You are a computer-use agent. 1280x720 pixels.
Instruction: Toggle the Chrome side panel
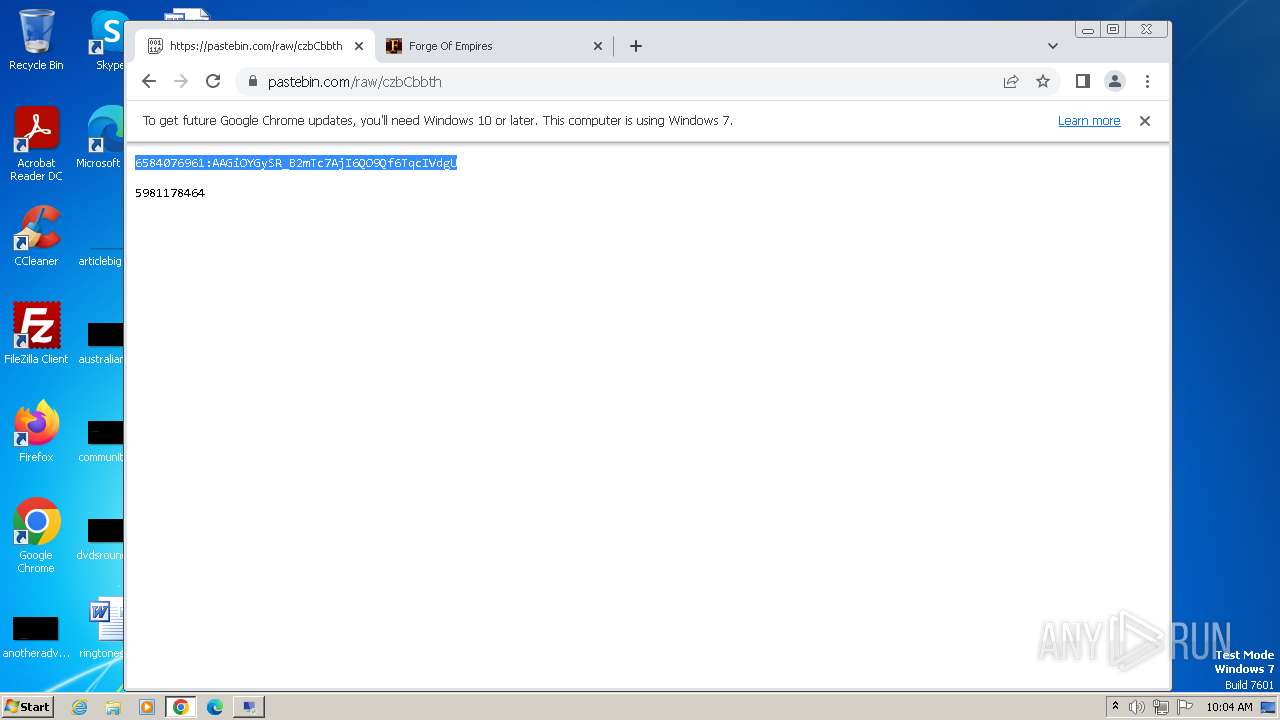click(1082, 82)
